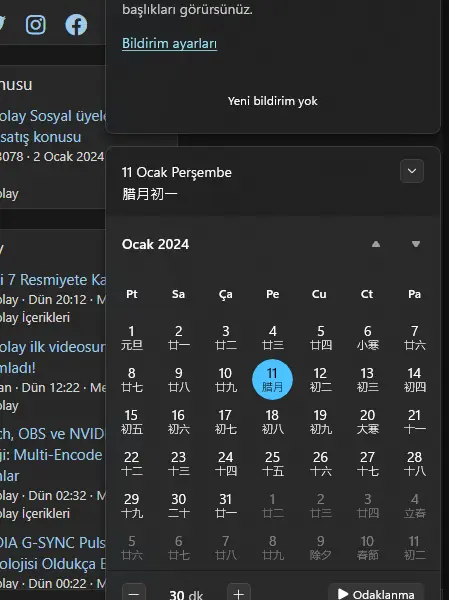Open the 'G-SYNC Puls' article link
Screen dimensions: 449x600
point(53,553)
